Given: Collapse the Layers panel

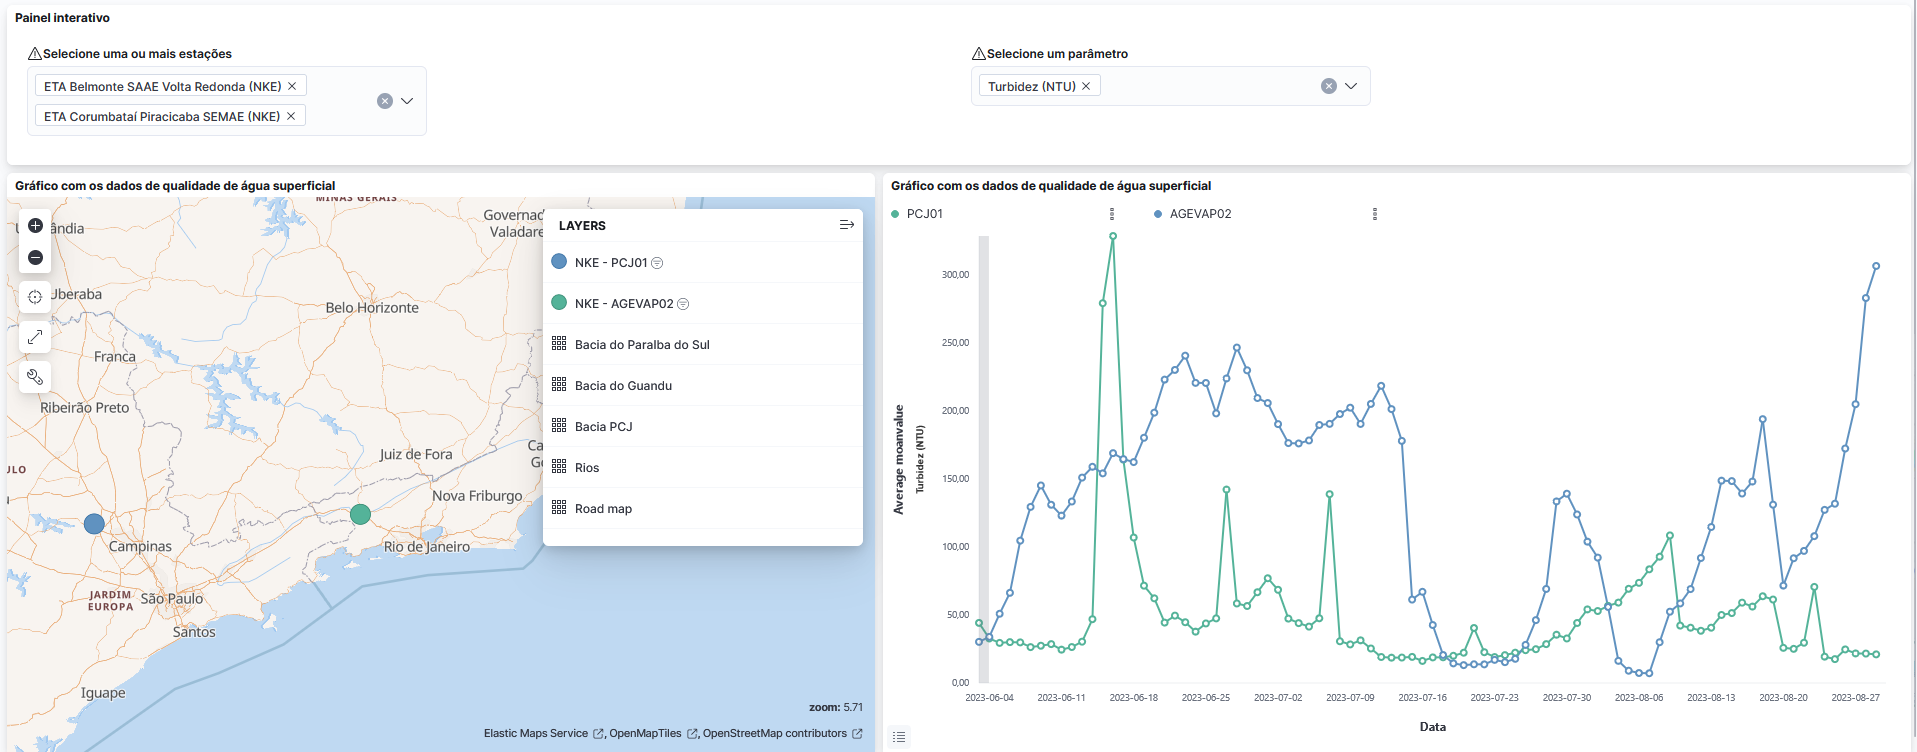Looking at the screenshot, I should tap(846, 226).
